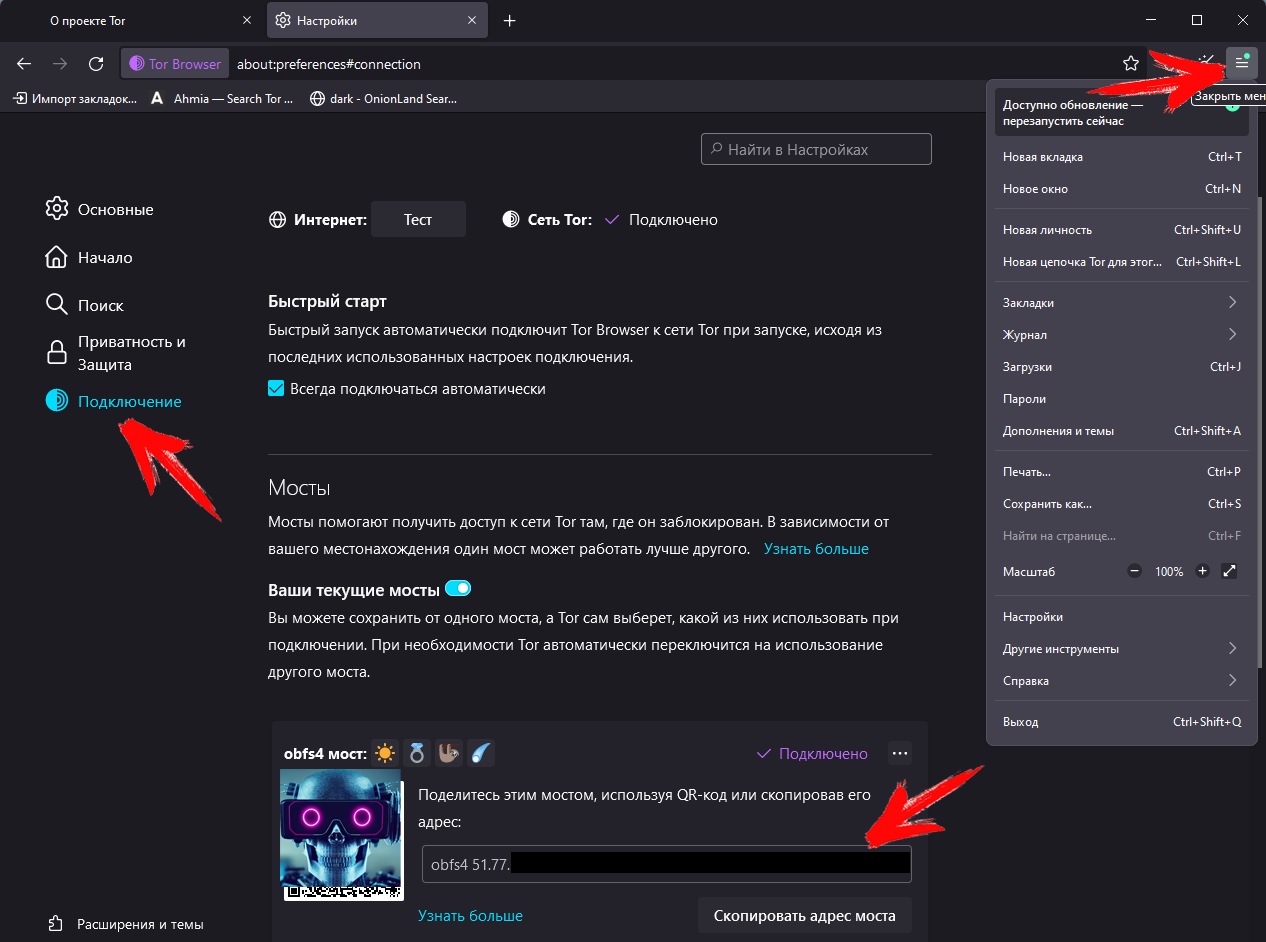
Task: Click Скопировать адрес моста button
Action: (x=805, y=915)
